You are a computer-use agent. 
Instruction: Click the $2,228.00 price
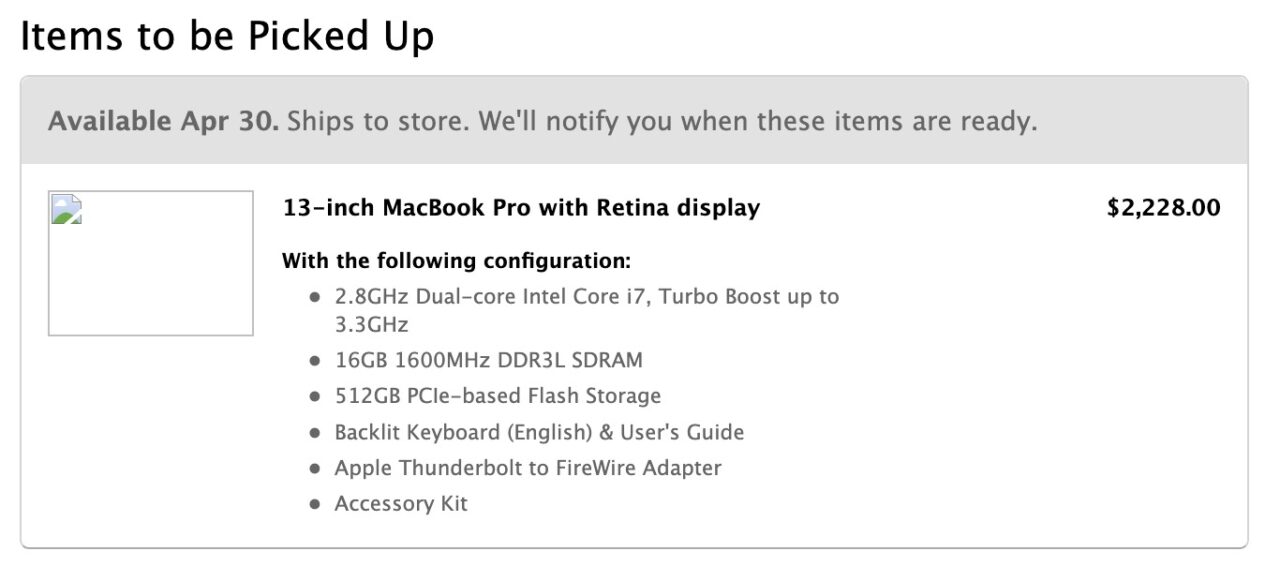[x=1164, y=208]
